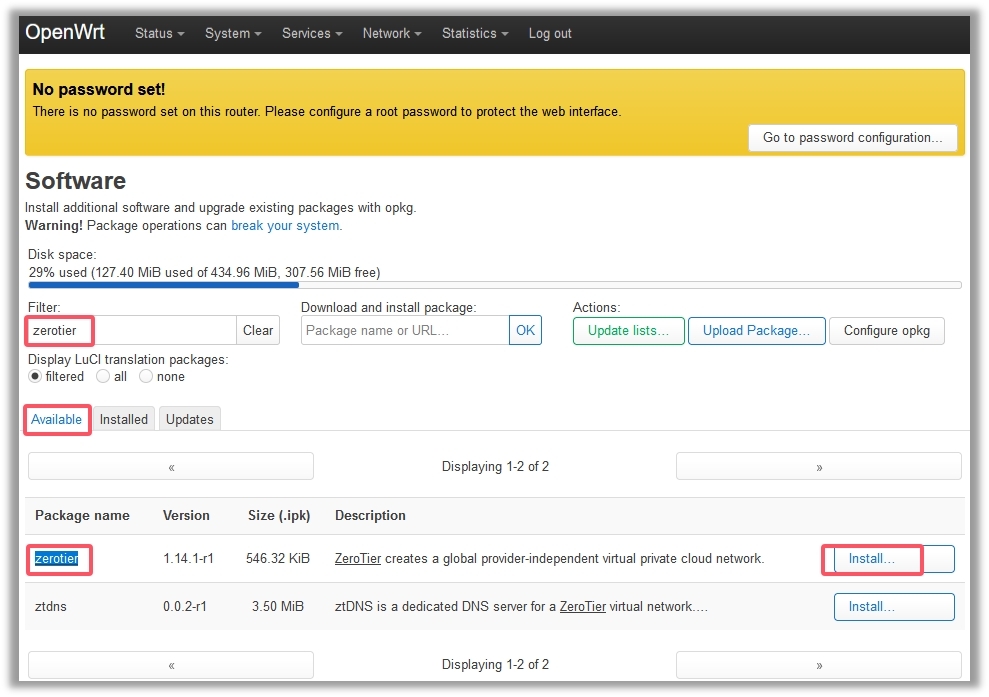Select the 'filtered' translation radio option

click(x=36, y=377)
